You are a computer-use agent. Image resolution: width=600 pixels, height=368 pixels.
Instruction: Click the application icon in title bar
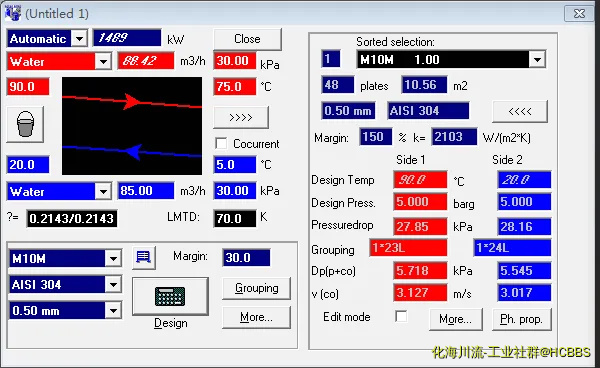coord(13,13)
